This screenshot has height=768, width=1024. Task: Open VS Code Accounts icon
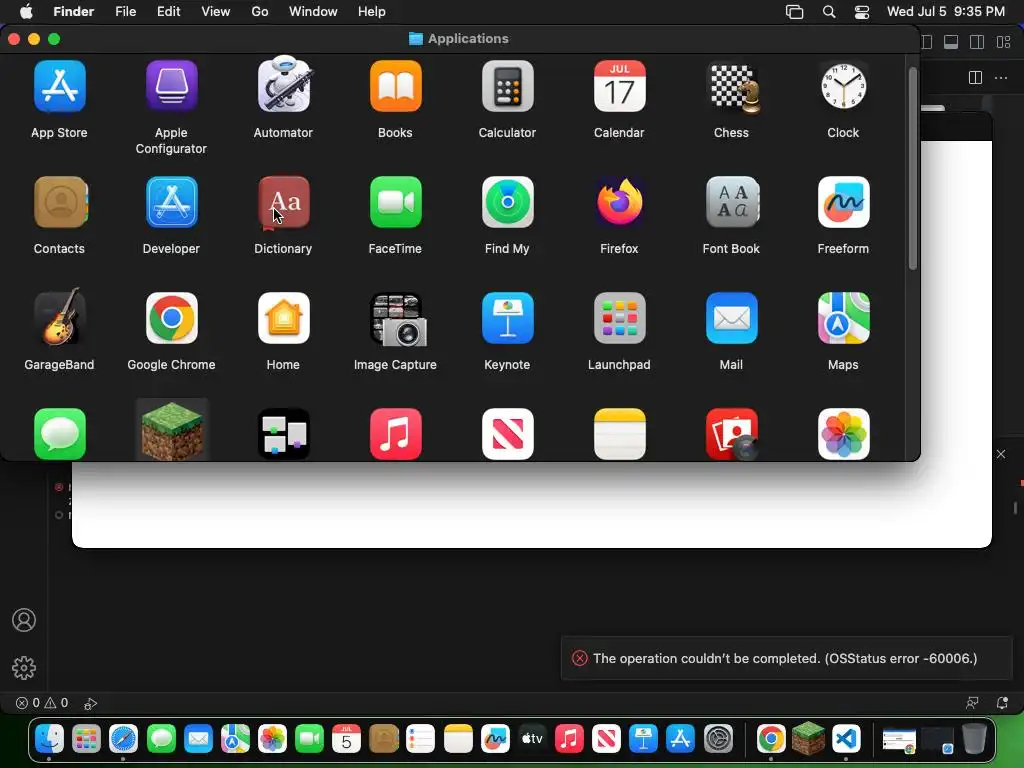point(24,620)
